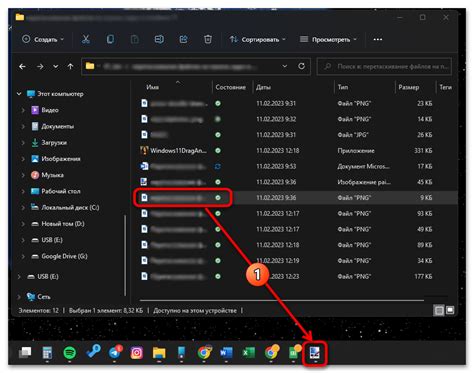Open recent locations chevron

coord(56,67)
